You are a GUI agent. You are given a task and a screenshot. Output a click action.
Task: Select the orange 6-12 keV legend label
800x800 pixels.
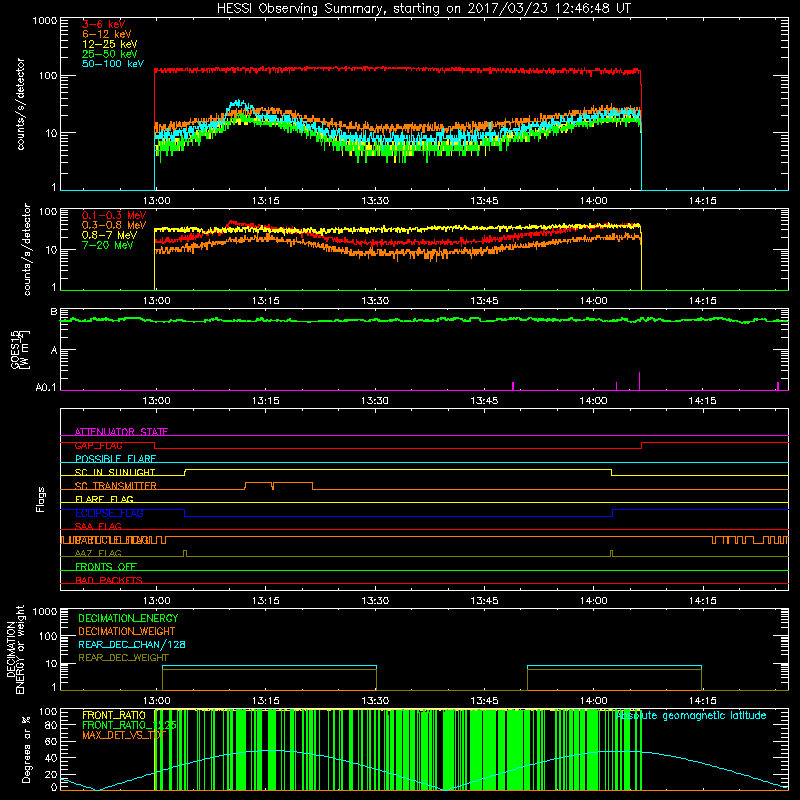coord(107,34)
